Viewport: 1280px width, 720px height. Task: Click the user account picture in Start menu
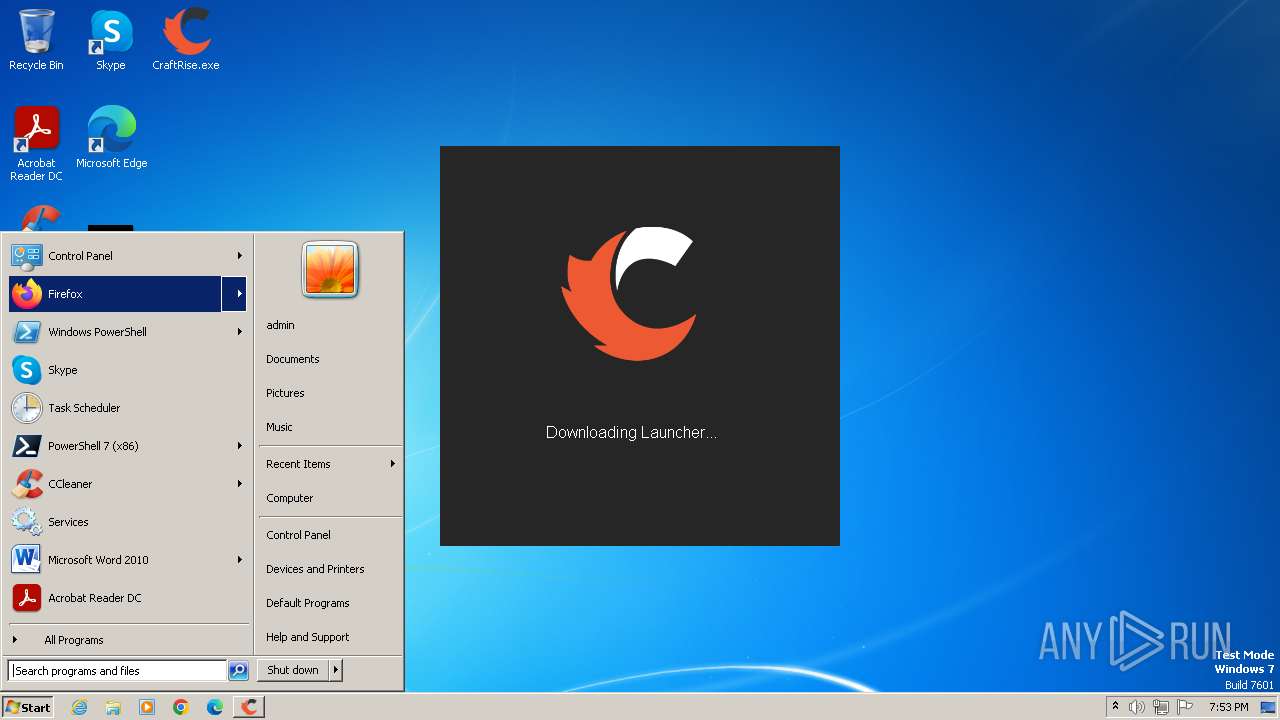point(330,270)
